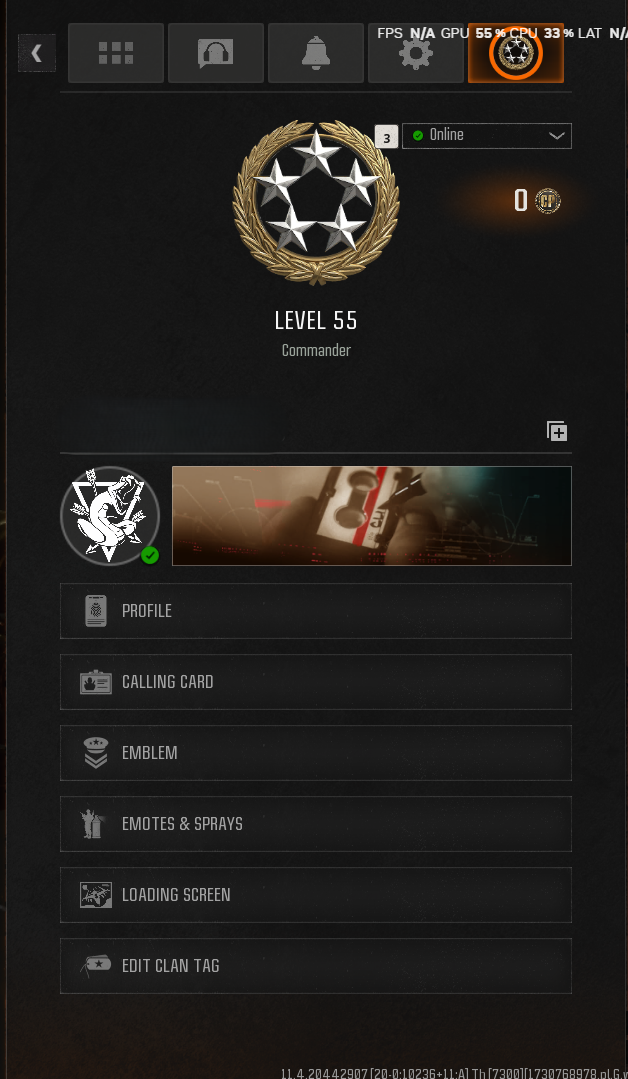Click the snake emblem avatar
628x1079 pixels.
coord(110,515)
